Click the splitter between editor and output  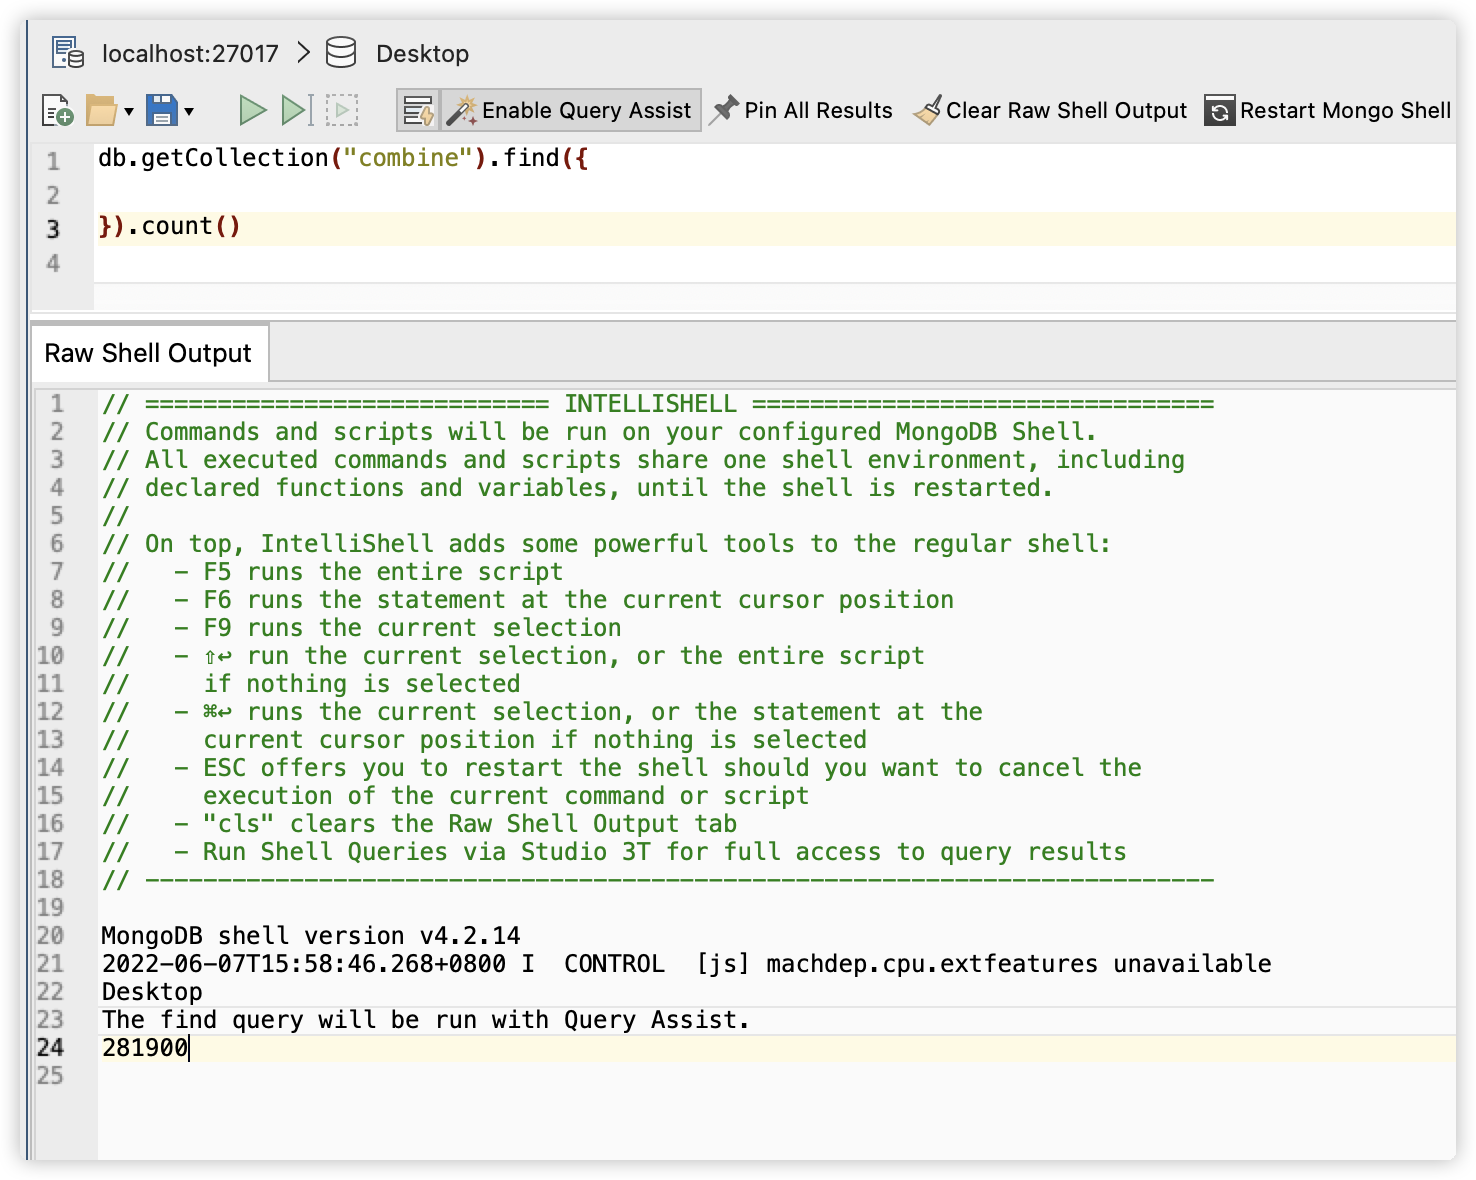(740, 317)
